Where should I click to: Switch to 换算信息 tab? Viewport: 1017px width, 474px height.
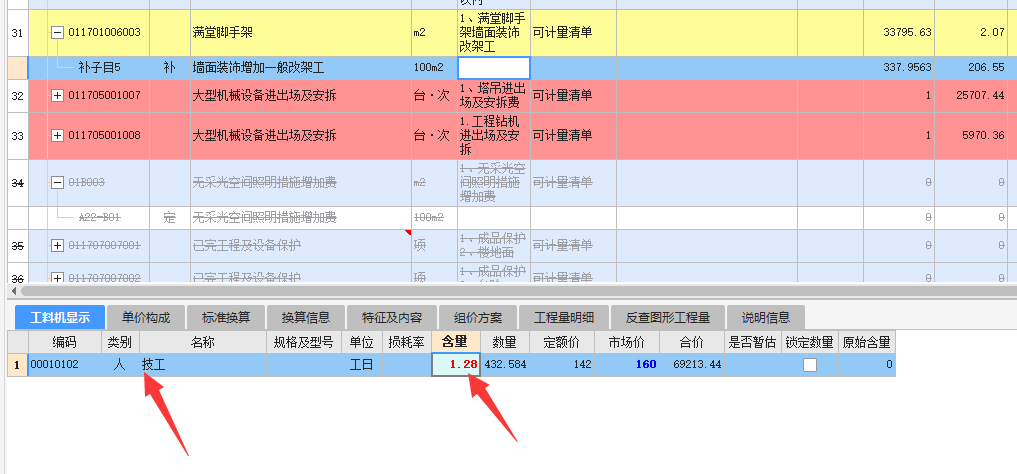pyautogui.click(x=305, y=318)
